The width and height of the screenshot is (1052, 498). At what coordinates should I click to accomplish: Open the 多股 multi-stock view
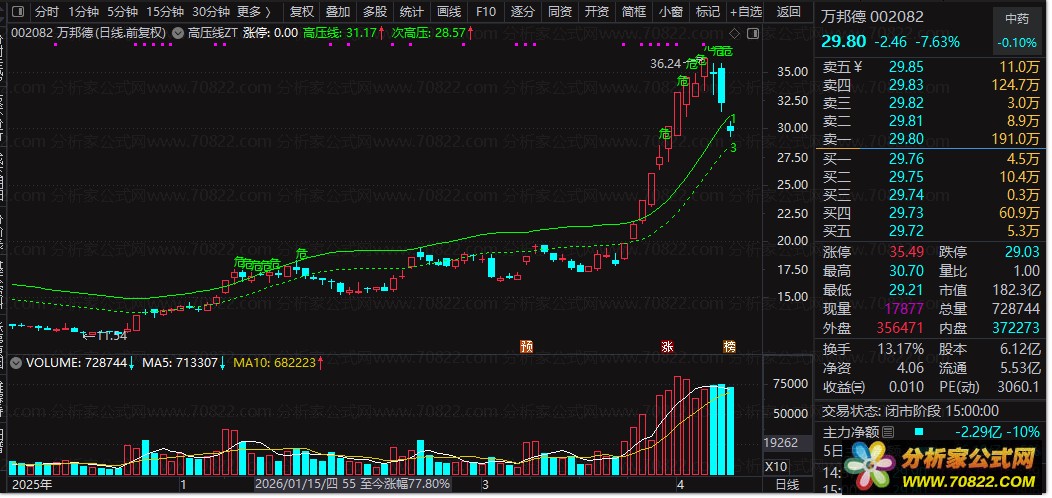(375, 12)
